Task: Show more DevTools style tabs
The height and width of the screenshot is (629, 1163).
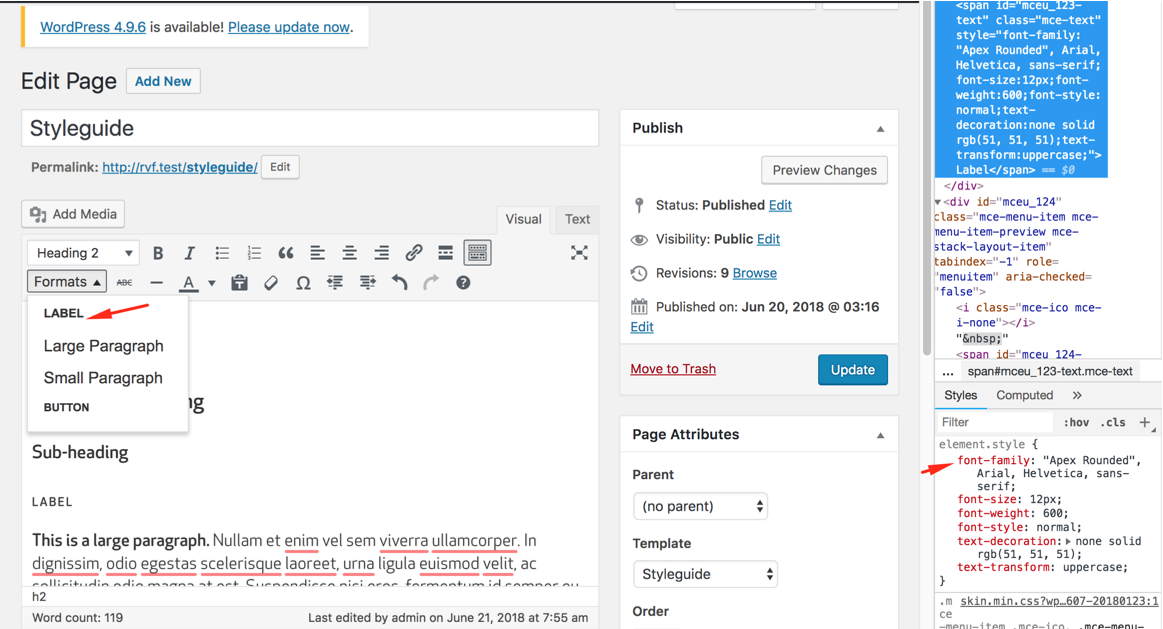Action: [1077, 395]
